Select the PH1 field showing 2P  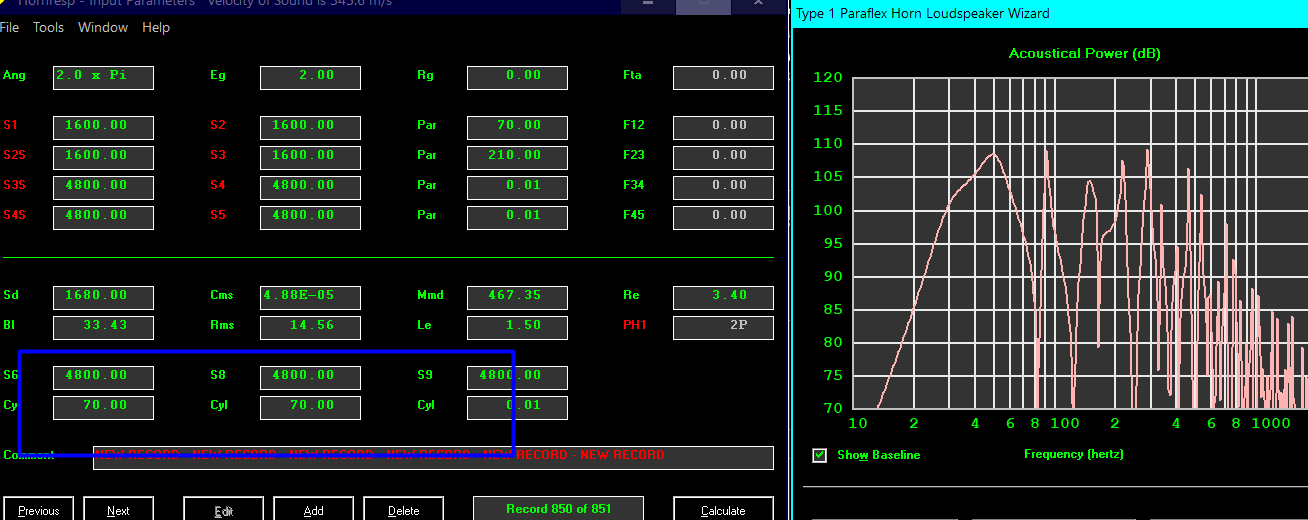723,327
